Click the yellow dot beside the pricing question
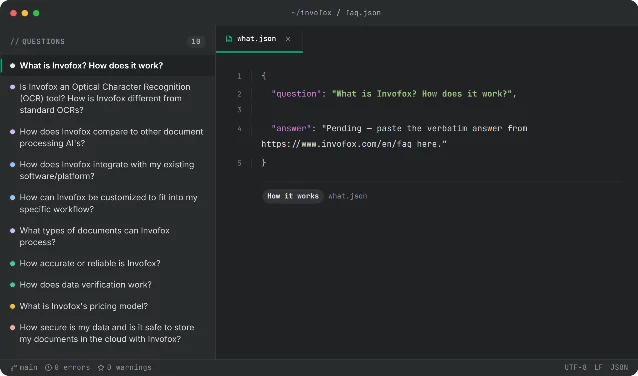 click(13, 306)
